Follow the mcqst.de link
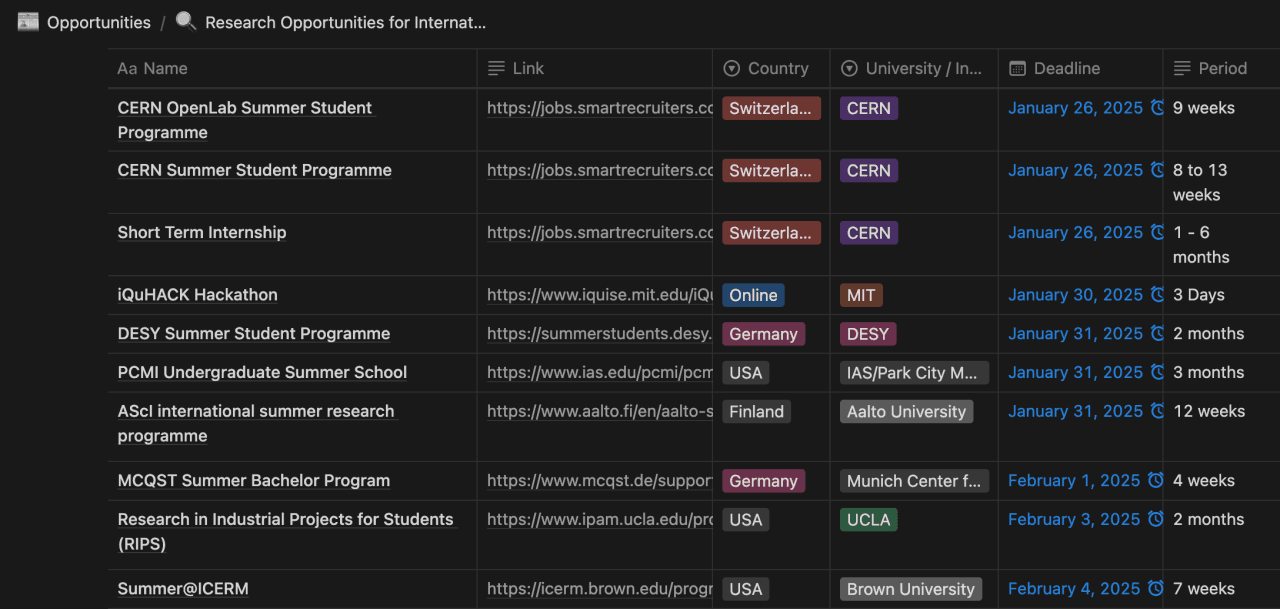Viewport: 1280px width, 609px height. pyautogui.click(x=600, y=481)
